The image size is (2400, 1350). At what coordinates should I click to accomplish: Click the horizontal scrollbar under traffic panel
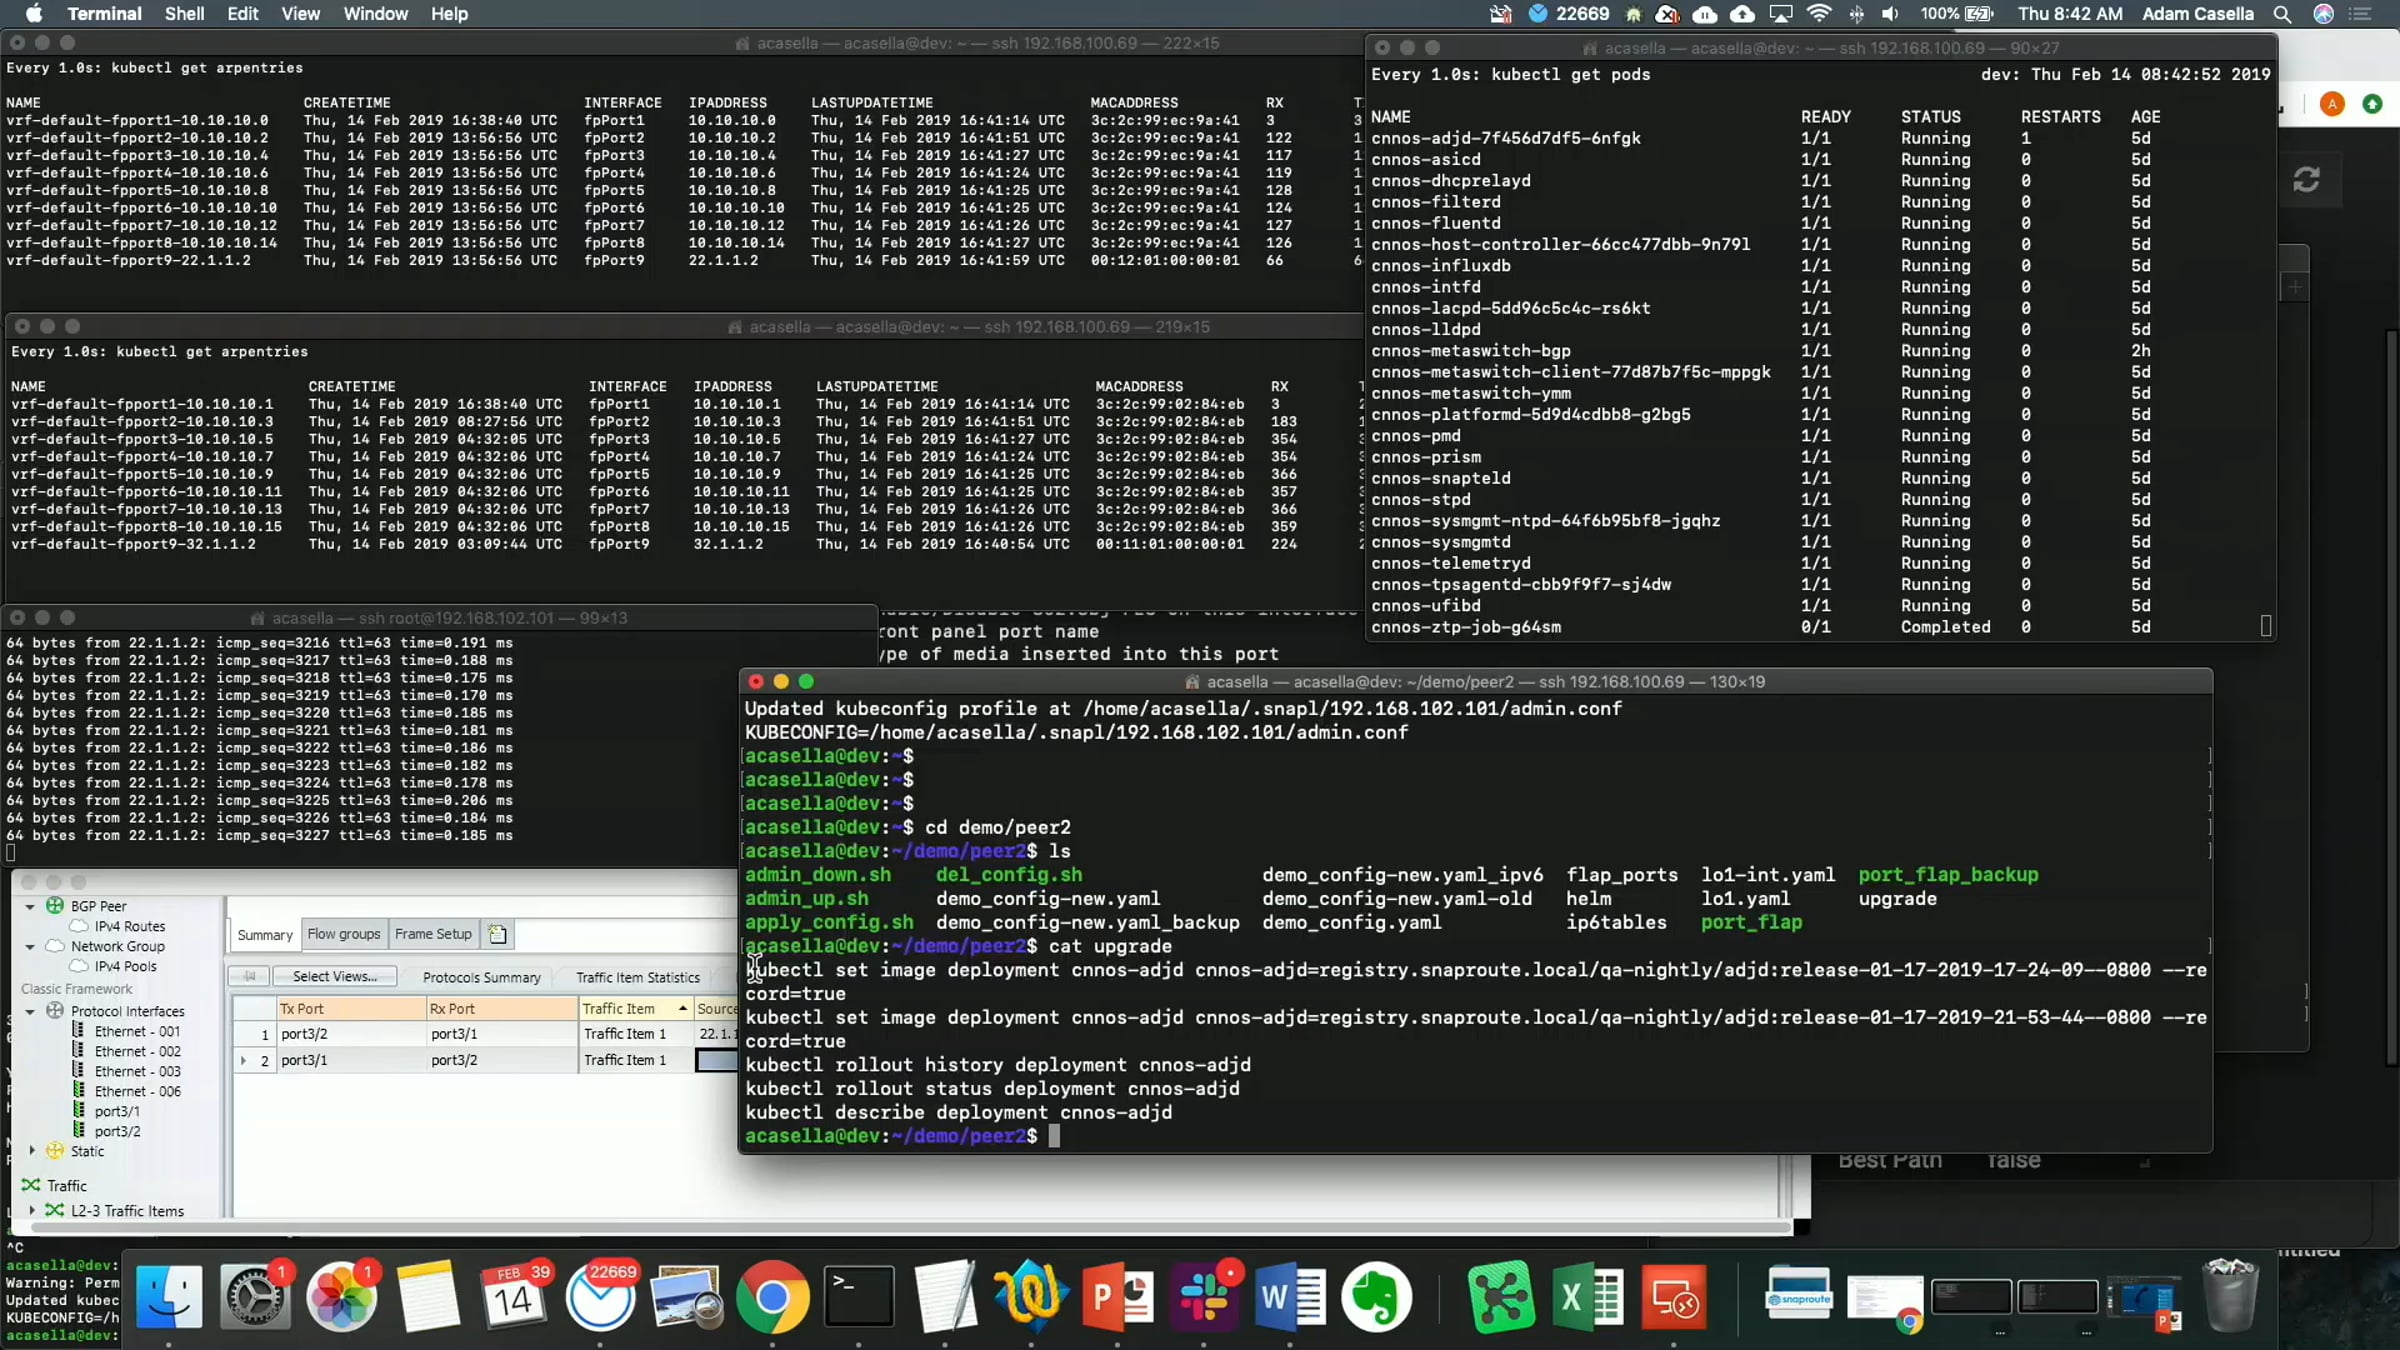click(900, 1228)
